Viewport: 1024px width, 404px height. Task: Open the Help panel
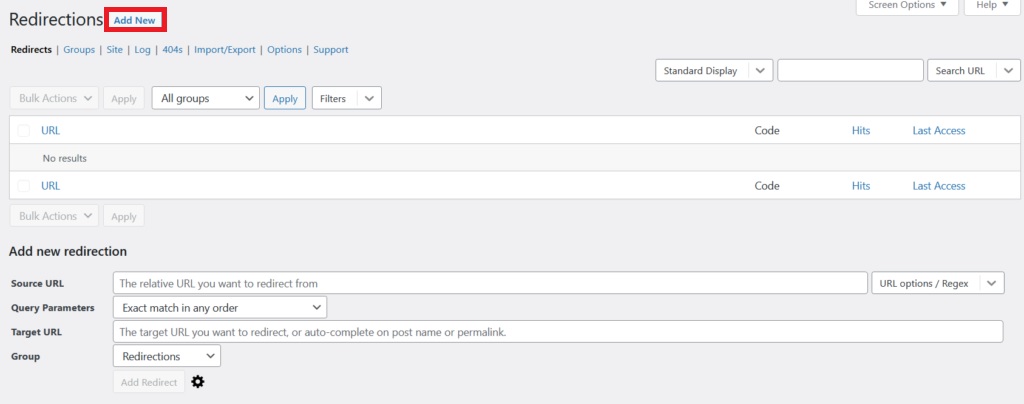[991, 6]
